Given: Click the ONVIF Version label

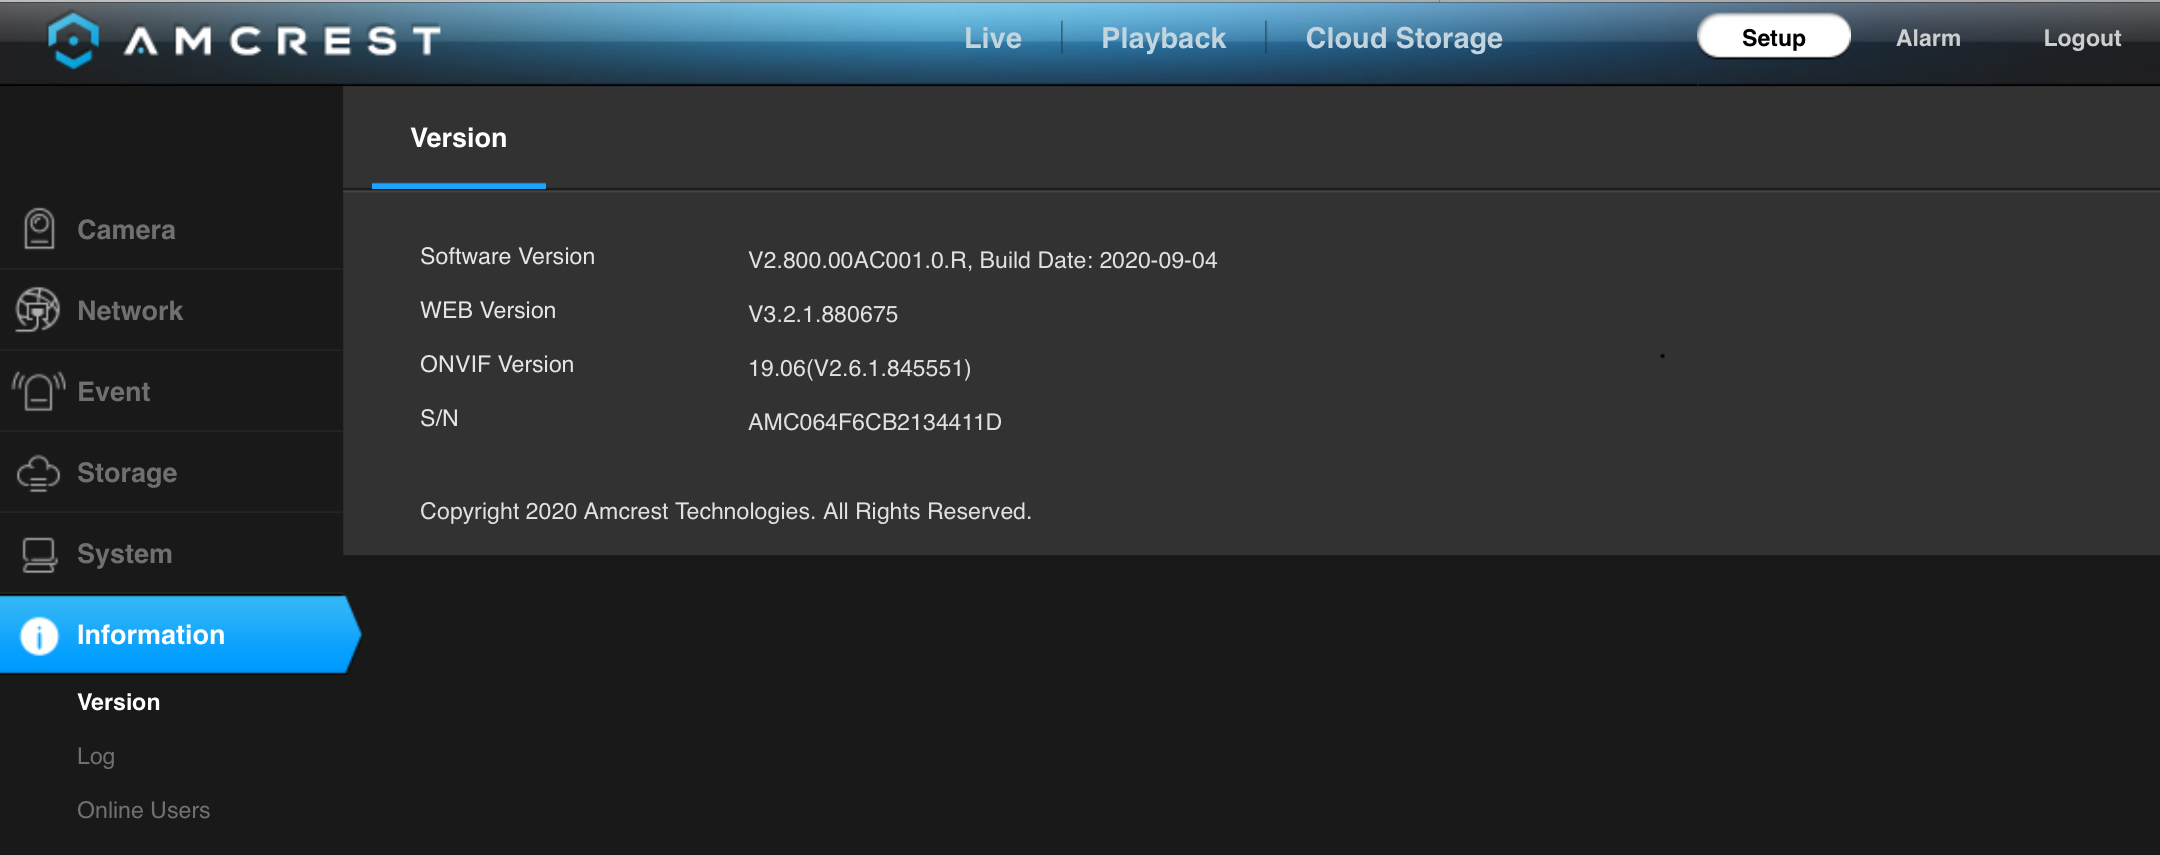Looking at the screenshot, I should click(x=497, y=364).
